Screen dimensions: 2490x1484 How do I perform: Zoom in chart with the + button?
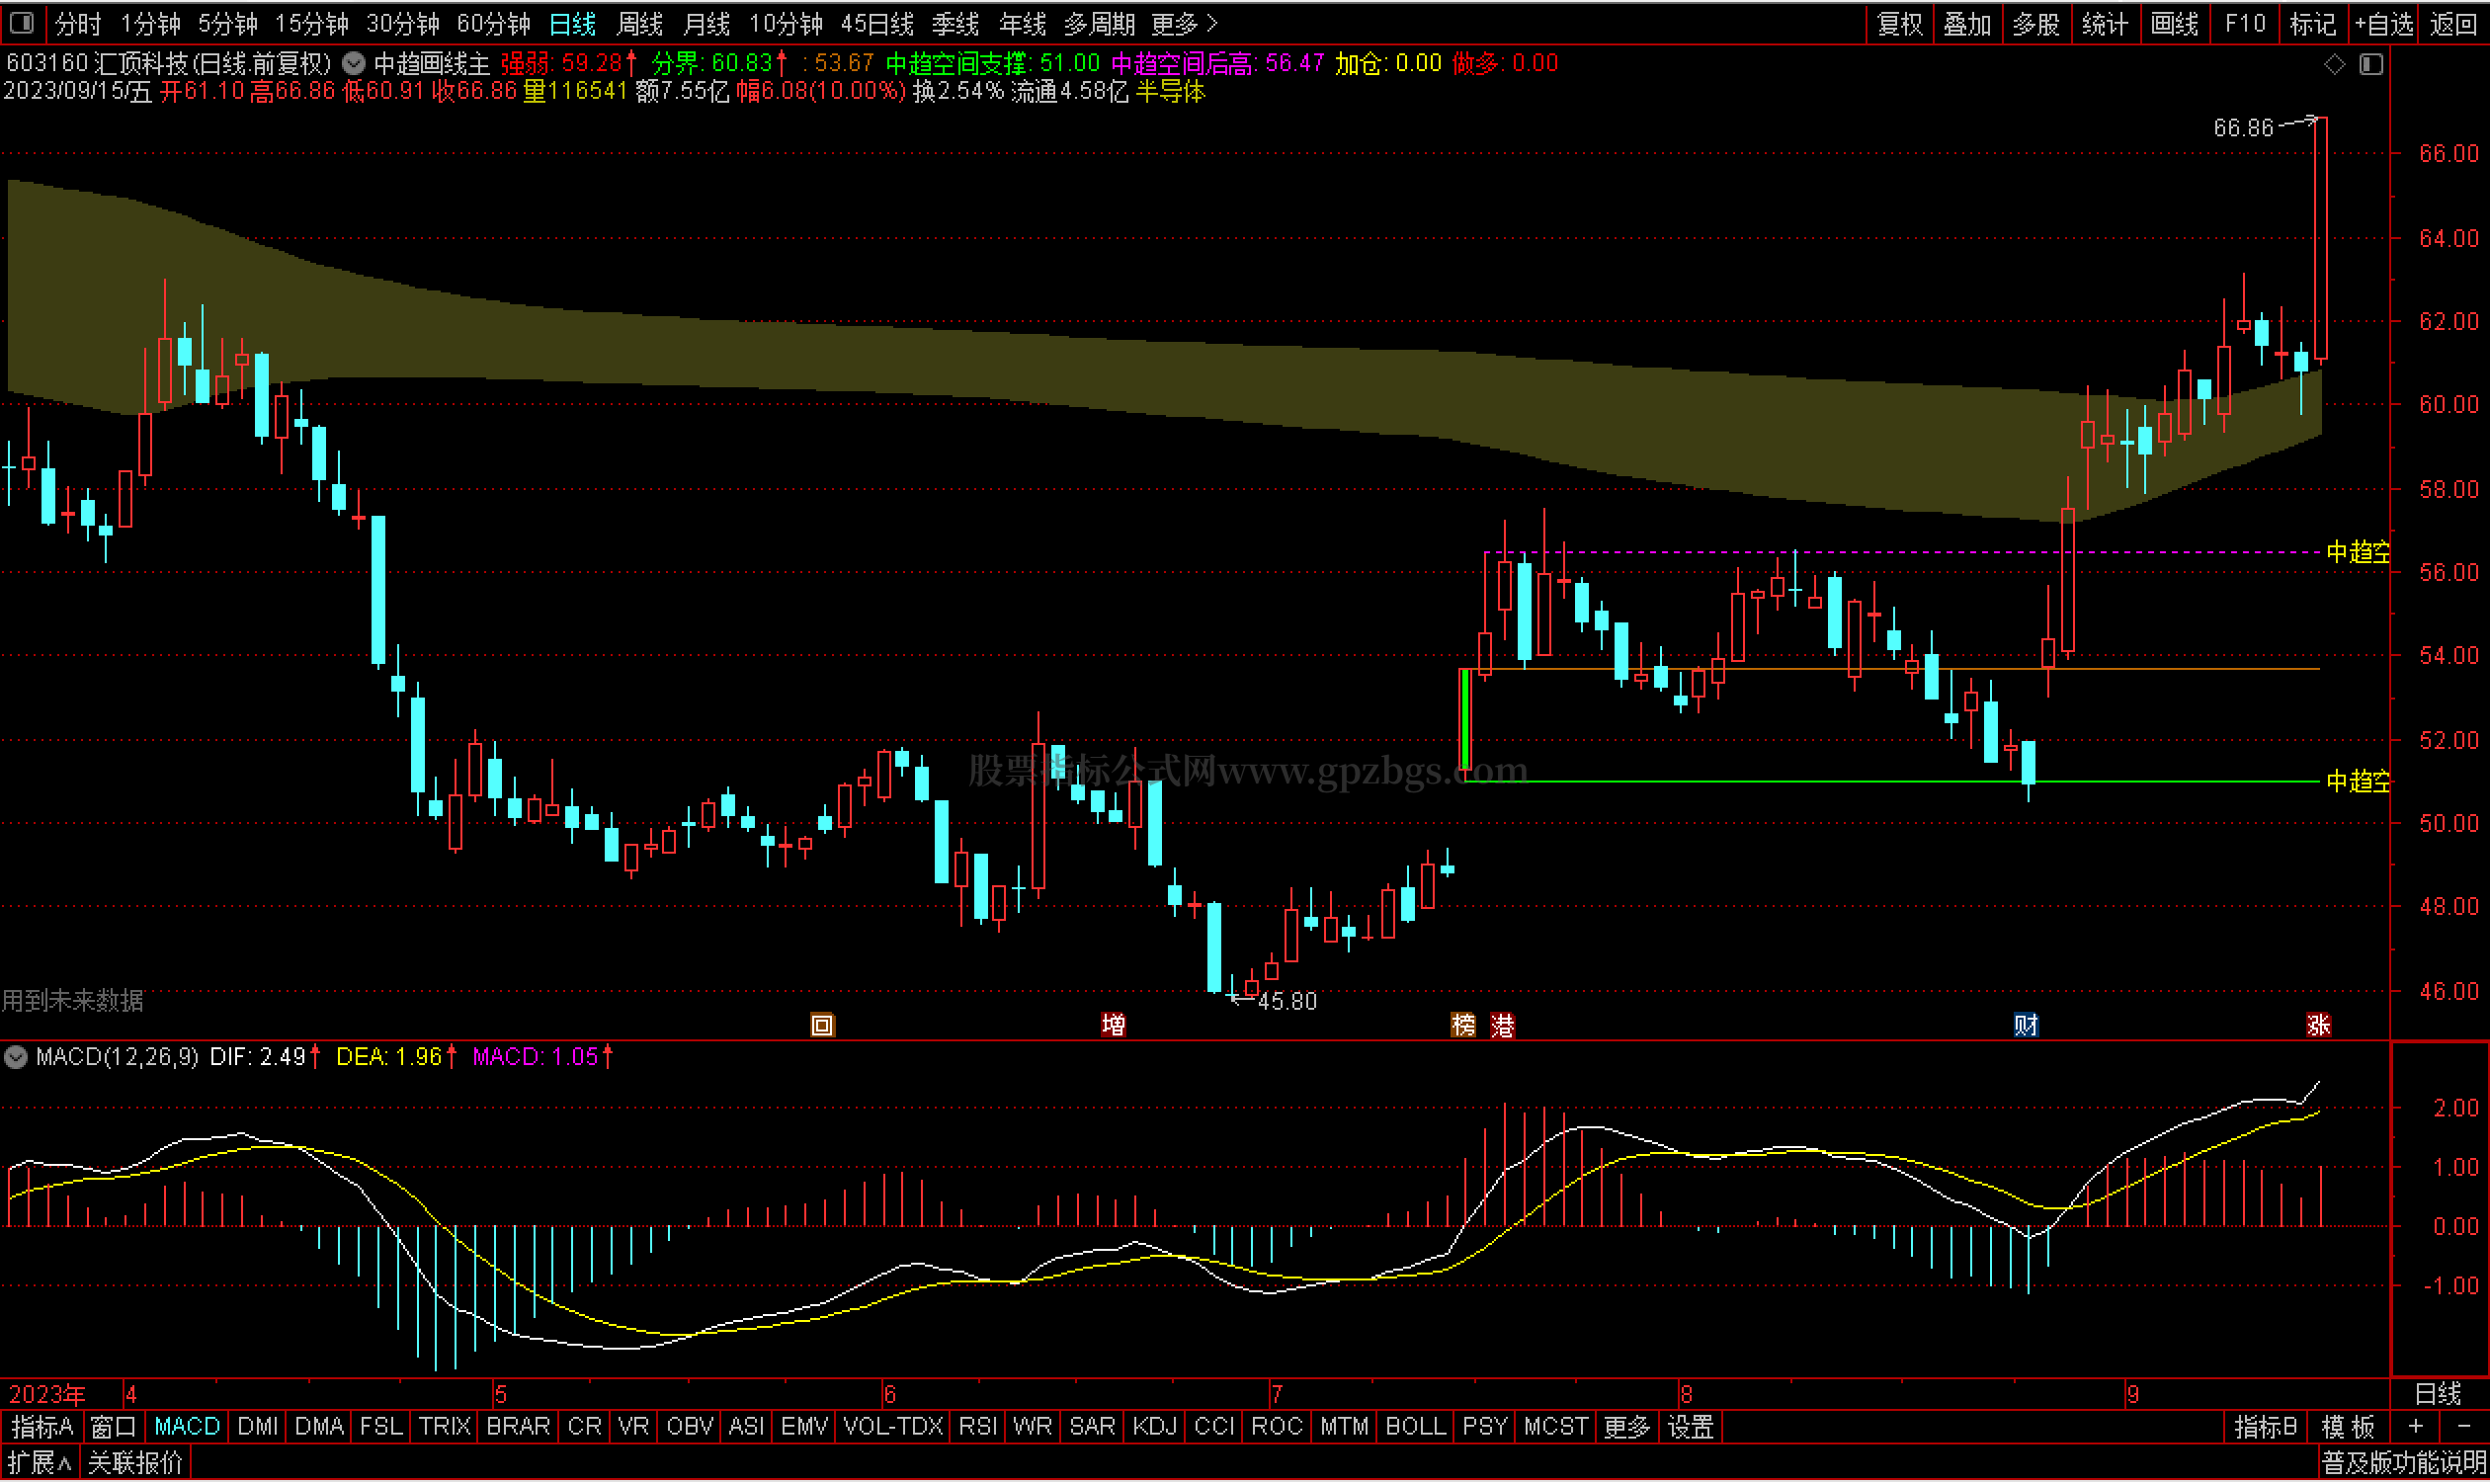pos(2415,1428)
